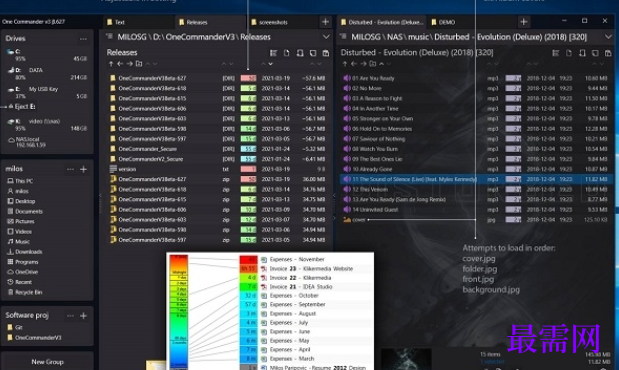The height and width of the screenshot is (370, 619).
Task: Expand the left pane path dropdown chevron
Action: [326, 37]
